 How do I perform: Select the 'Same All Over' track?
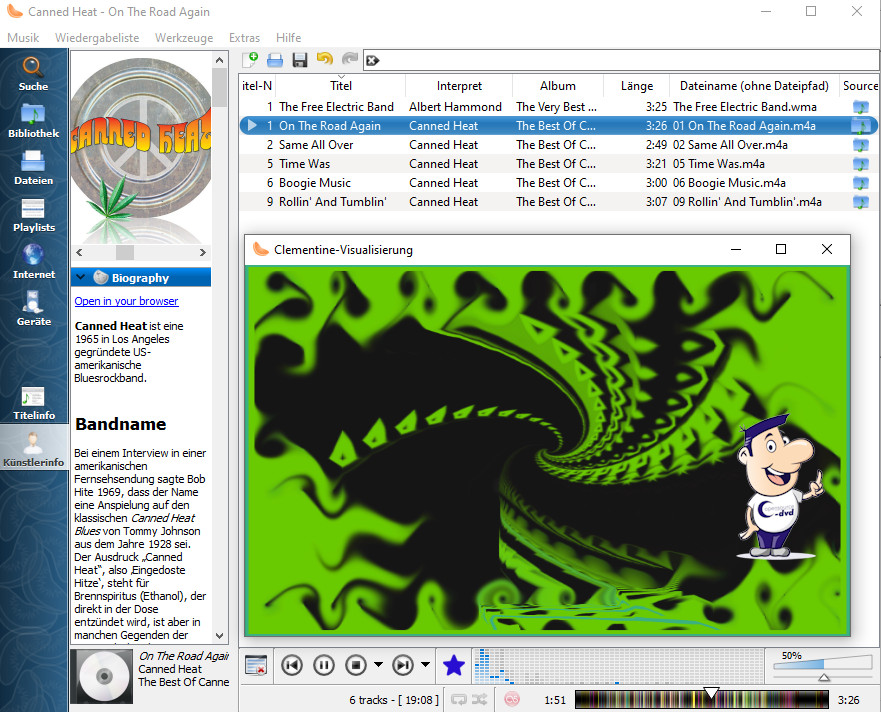coord(558,145)
